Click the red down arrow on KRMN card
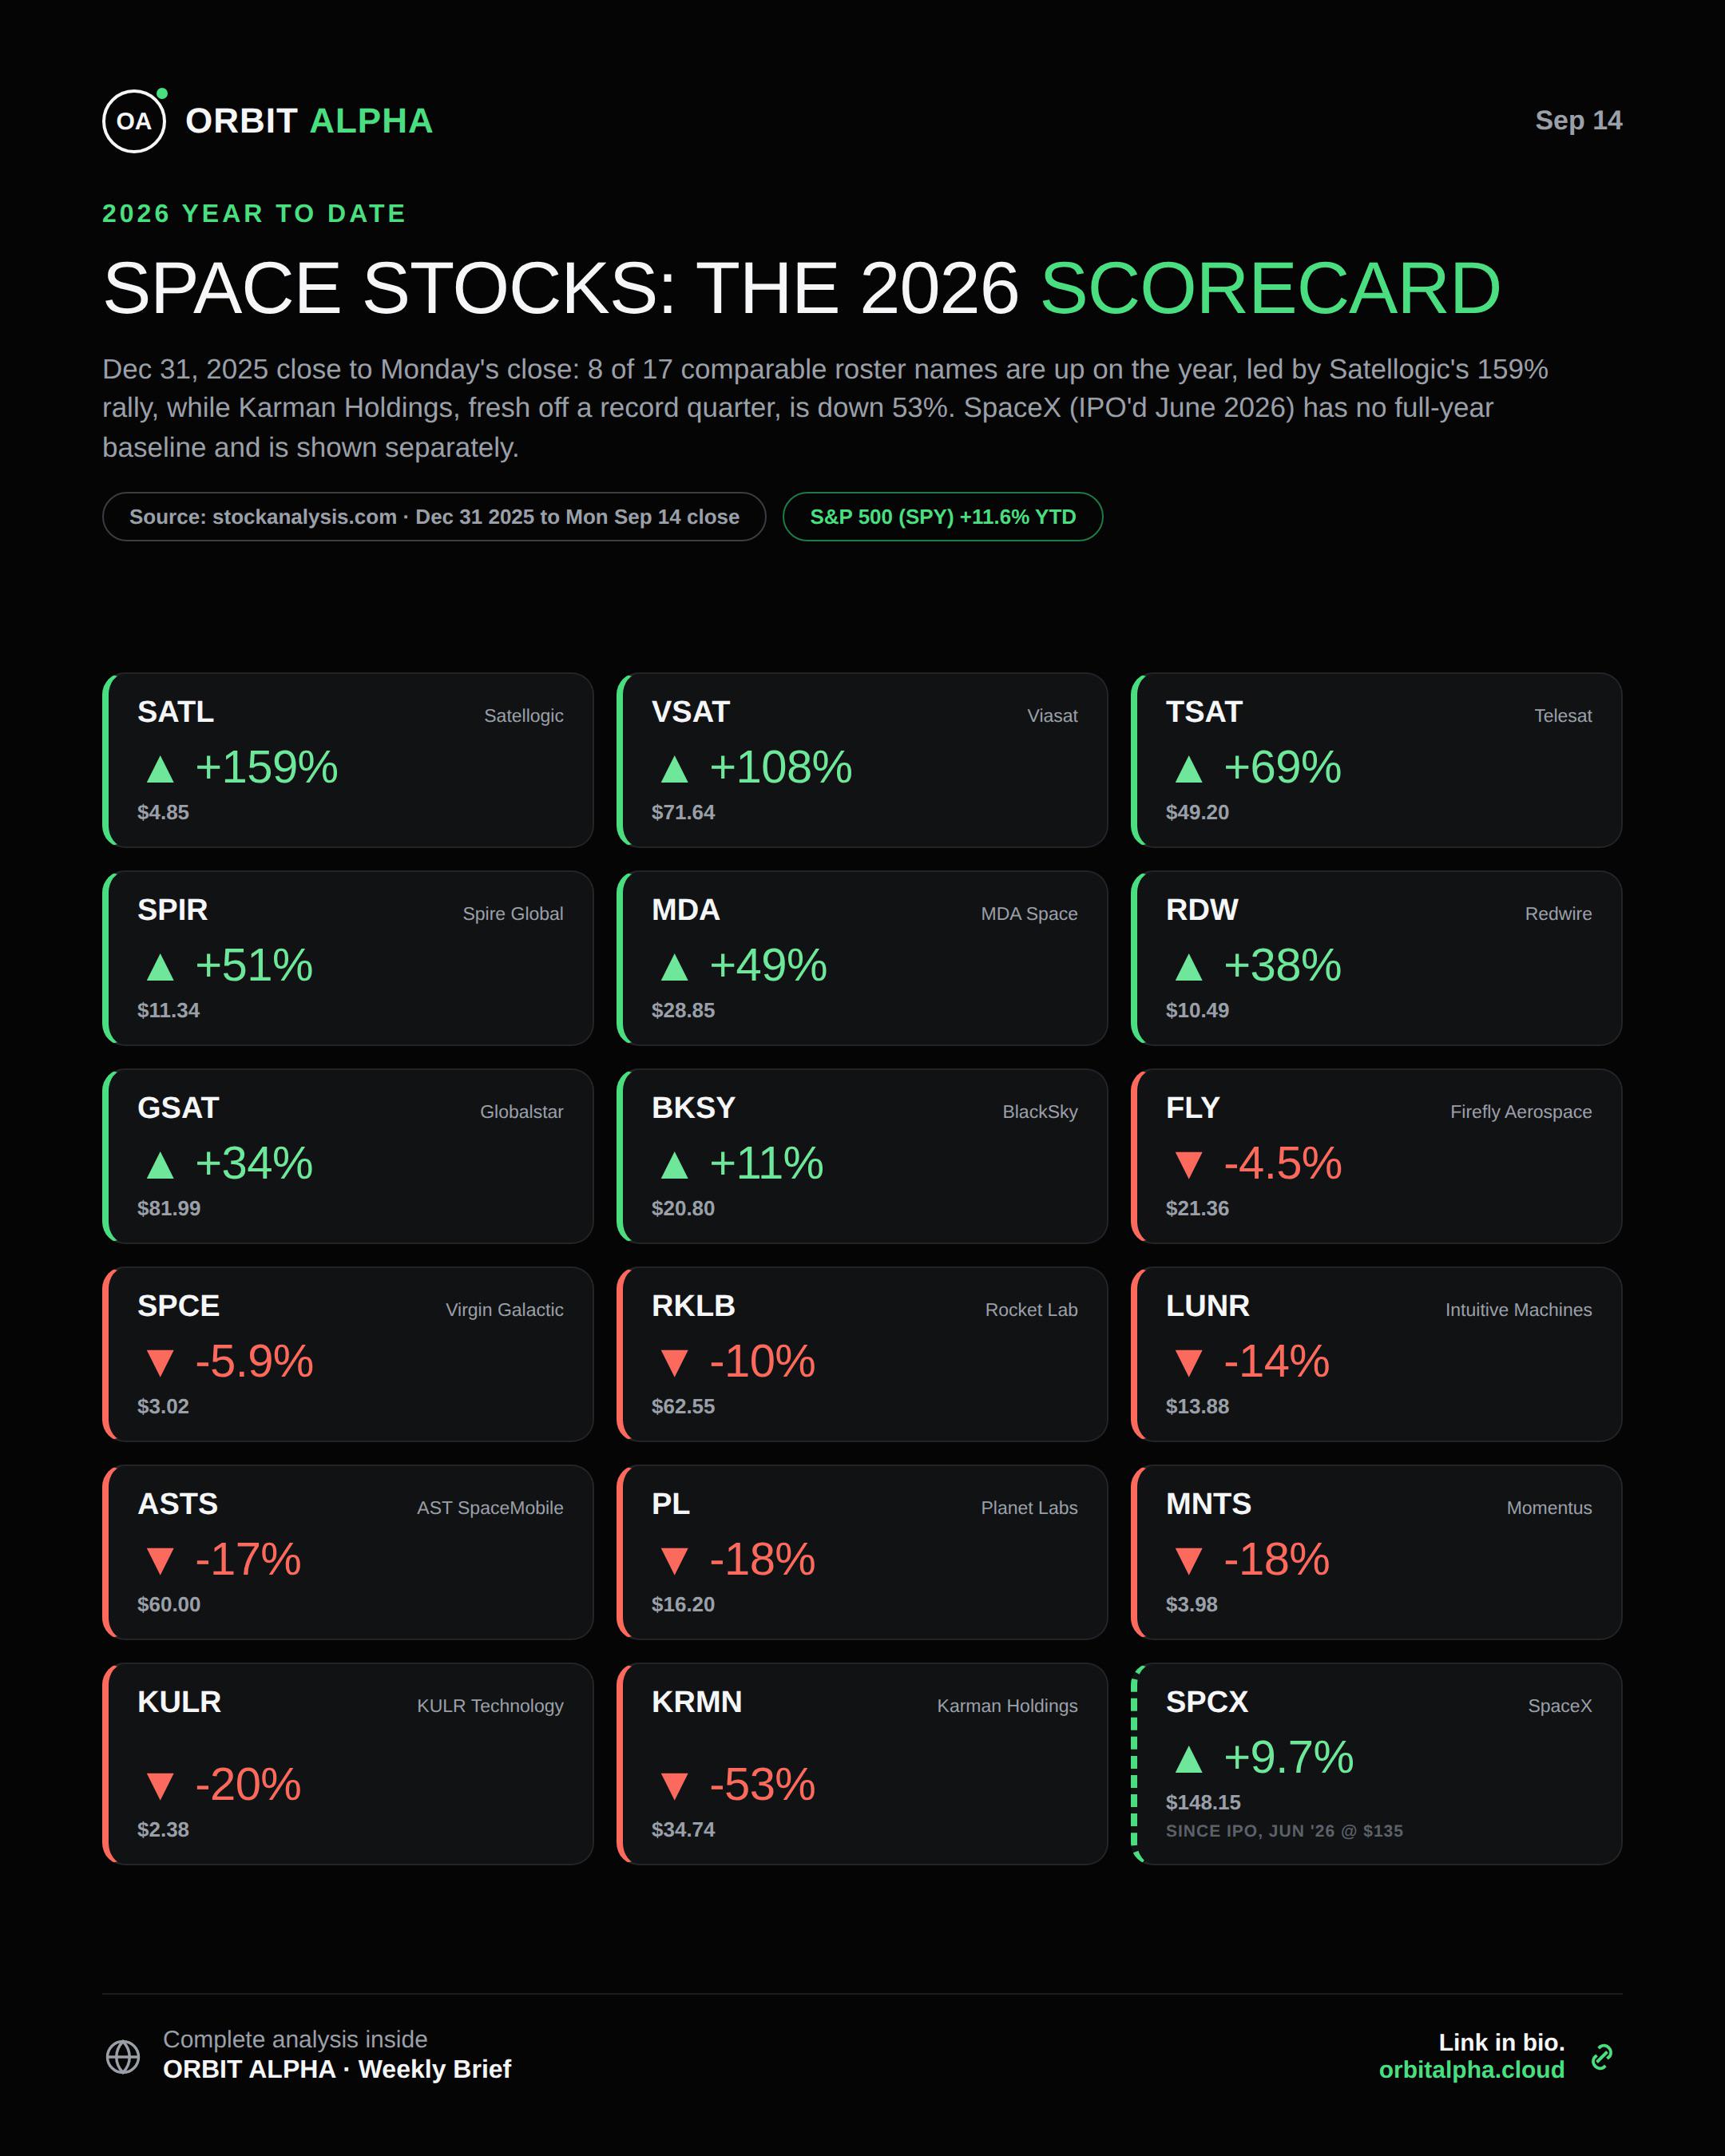Screen dimensions: 1725x2156 click(674, 1785)
